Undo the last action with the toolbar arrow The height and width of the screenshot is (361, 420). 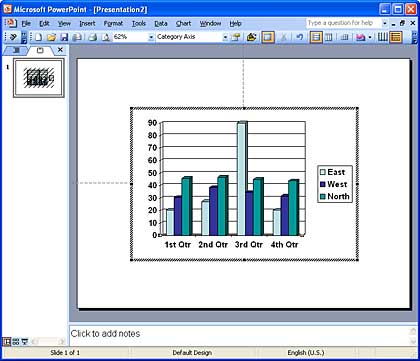pos(299,37)
